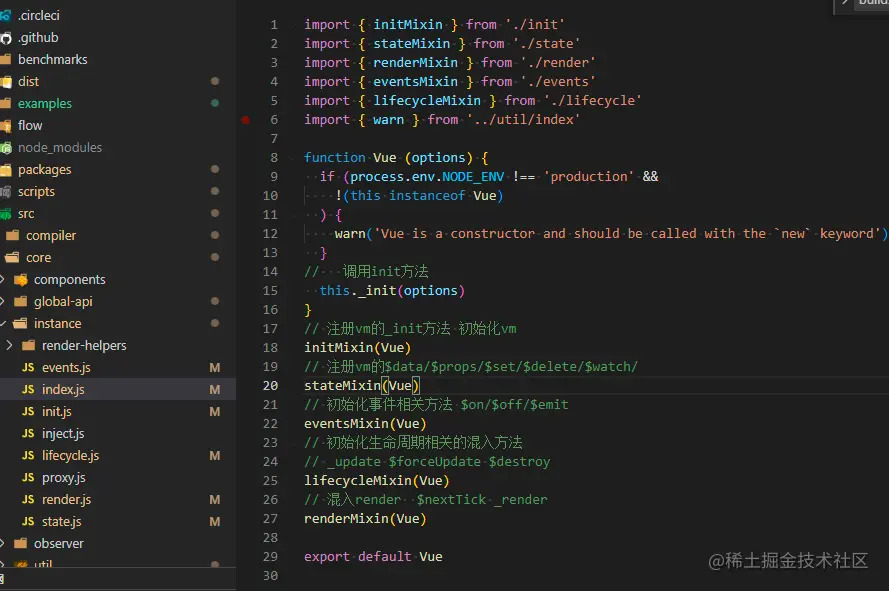This screenshot has height=591, width=889.
Task: Click JS icon beside inject.js
Action: tap(28, 434)
